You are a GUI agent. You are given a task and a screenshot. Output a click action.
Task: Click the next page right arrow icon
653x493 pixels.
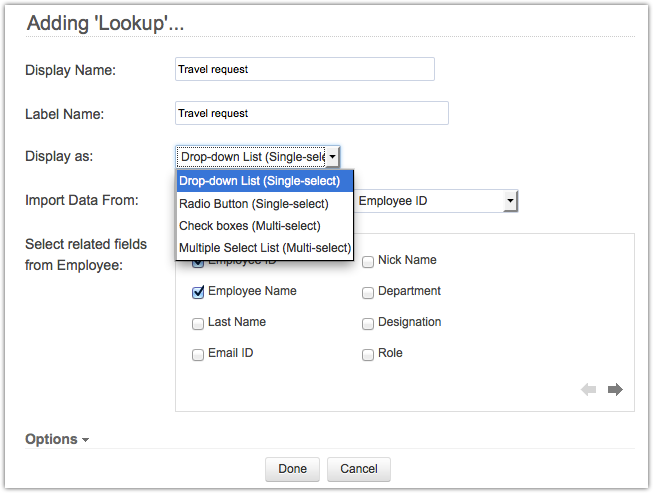[x=615, y=389]
